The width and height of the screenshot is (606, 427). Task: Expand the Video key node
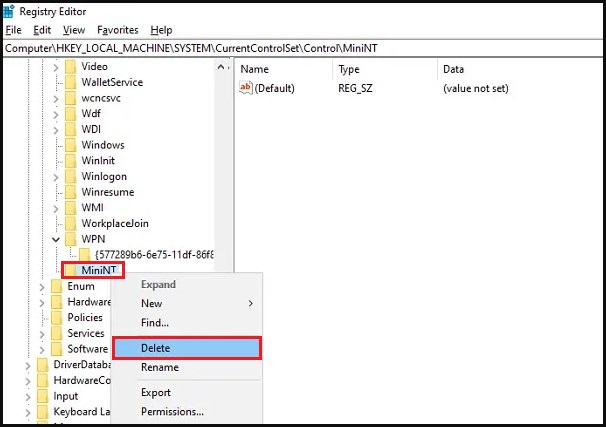[x=56, y=66]
